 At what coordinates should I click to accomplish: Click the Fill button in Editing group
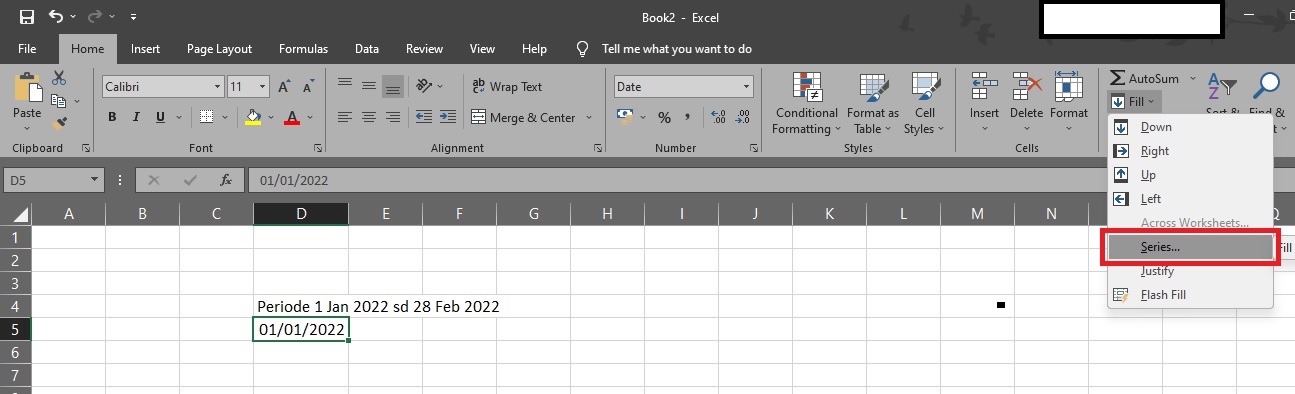point(1133,101)
